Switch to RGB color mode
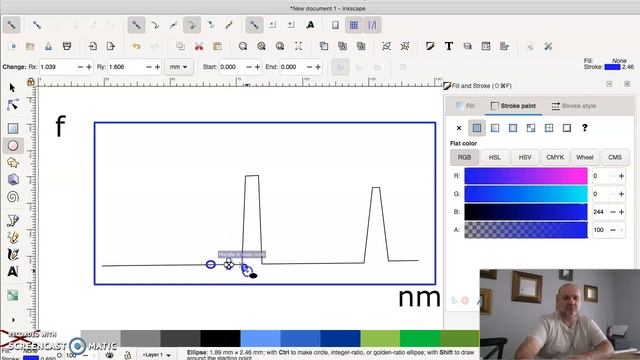This screenshot has height=360, width=640. 464,158
